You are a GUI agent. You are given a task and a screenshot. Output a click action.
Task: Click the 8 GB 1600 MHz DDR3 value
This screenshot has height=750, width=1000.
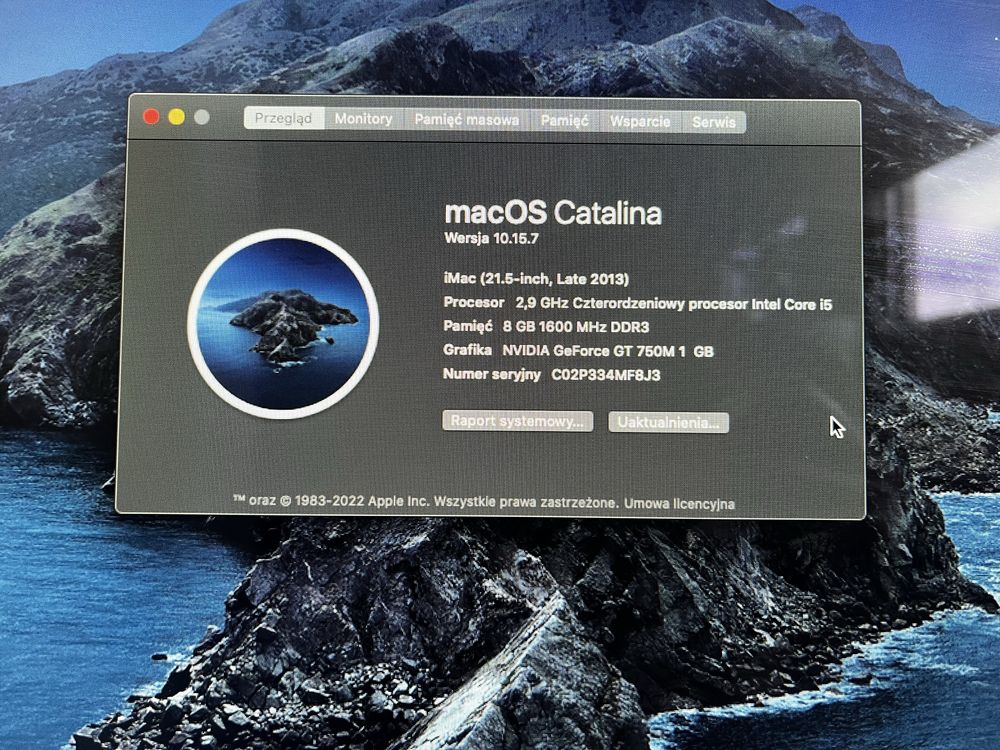pyautogui.click(x=575, y=327)
